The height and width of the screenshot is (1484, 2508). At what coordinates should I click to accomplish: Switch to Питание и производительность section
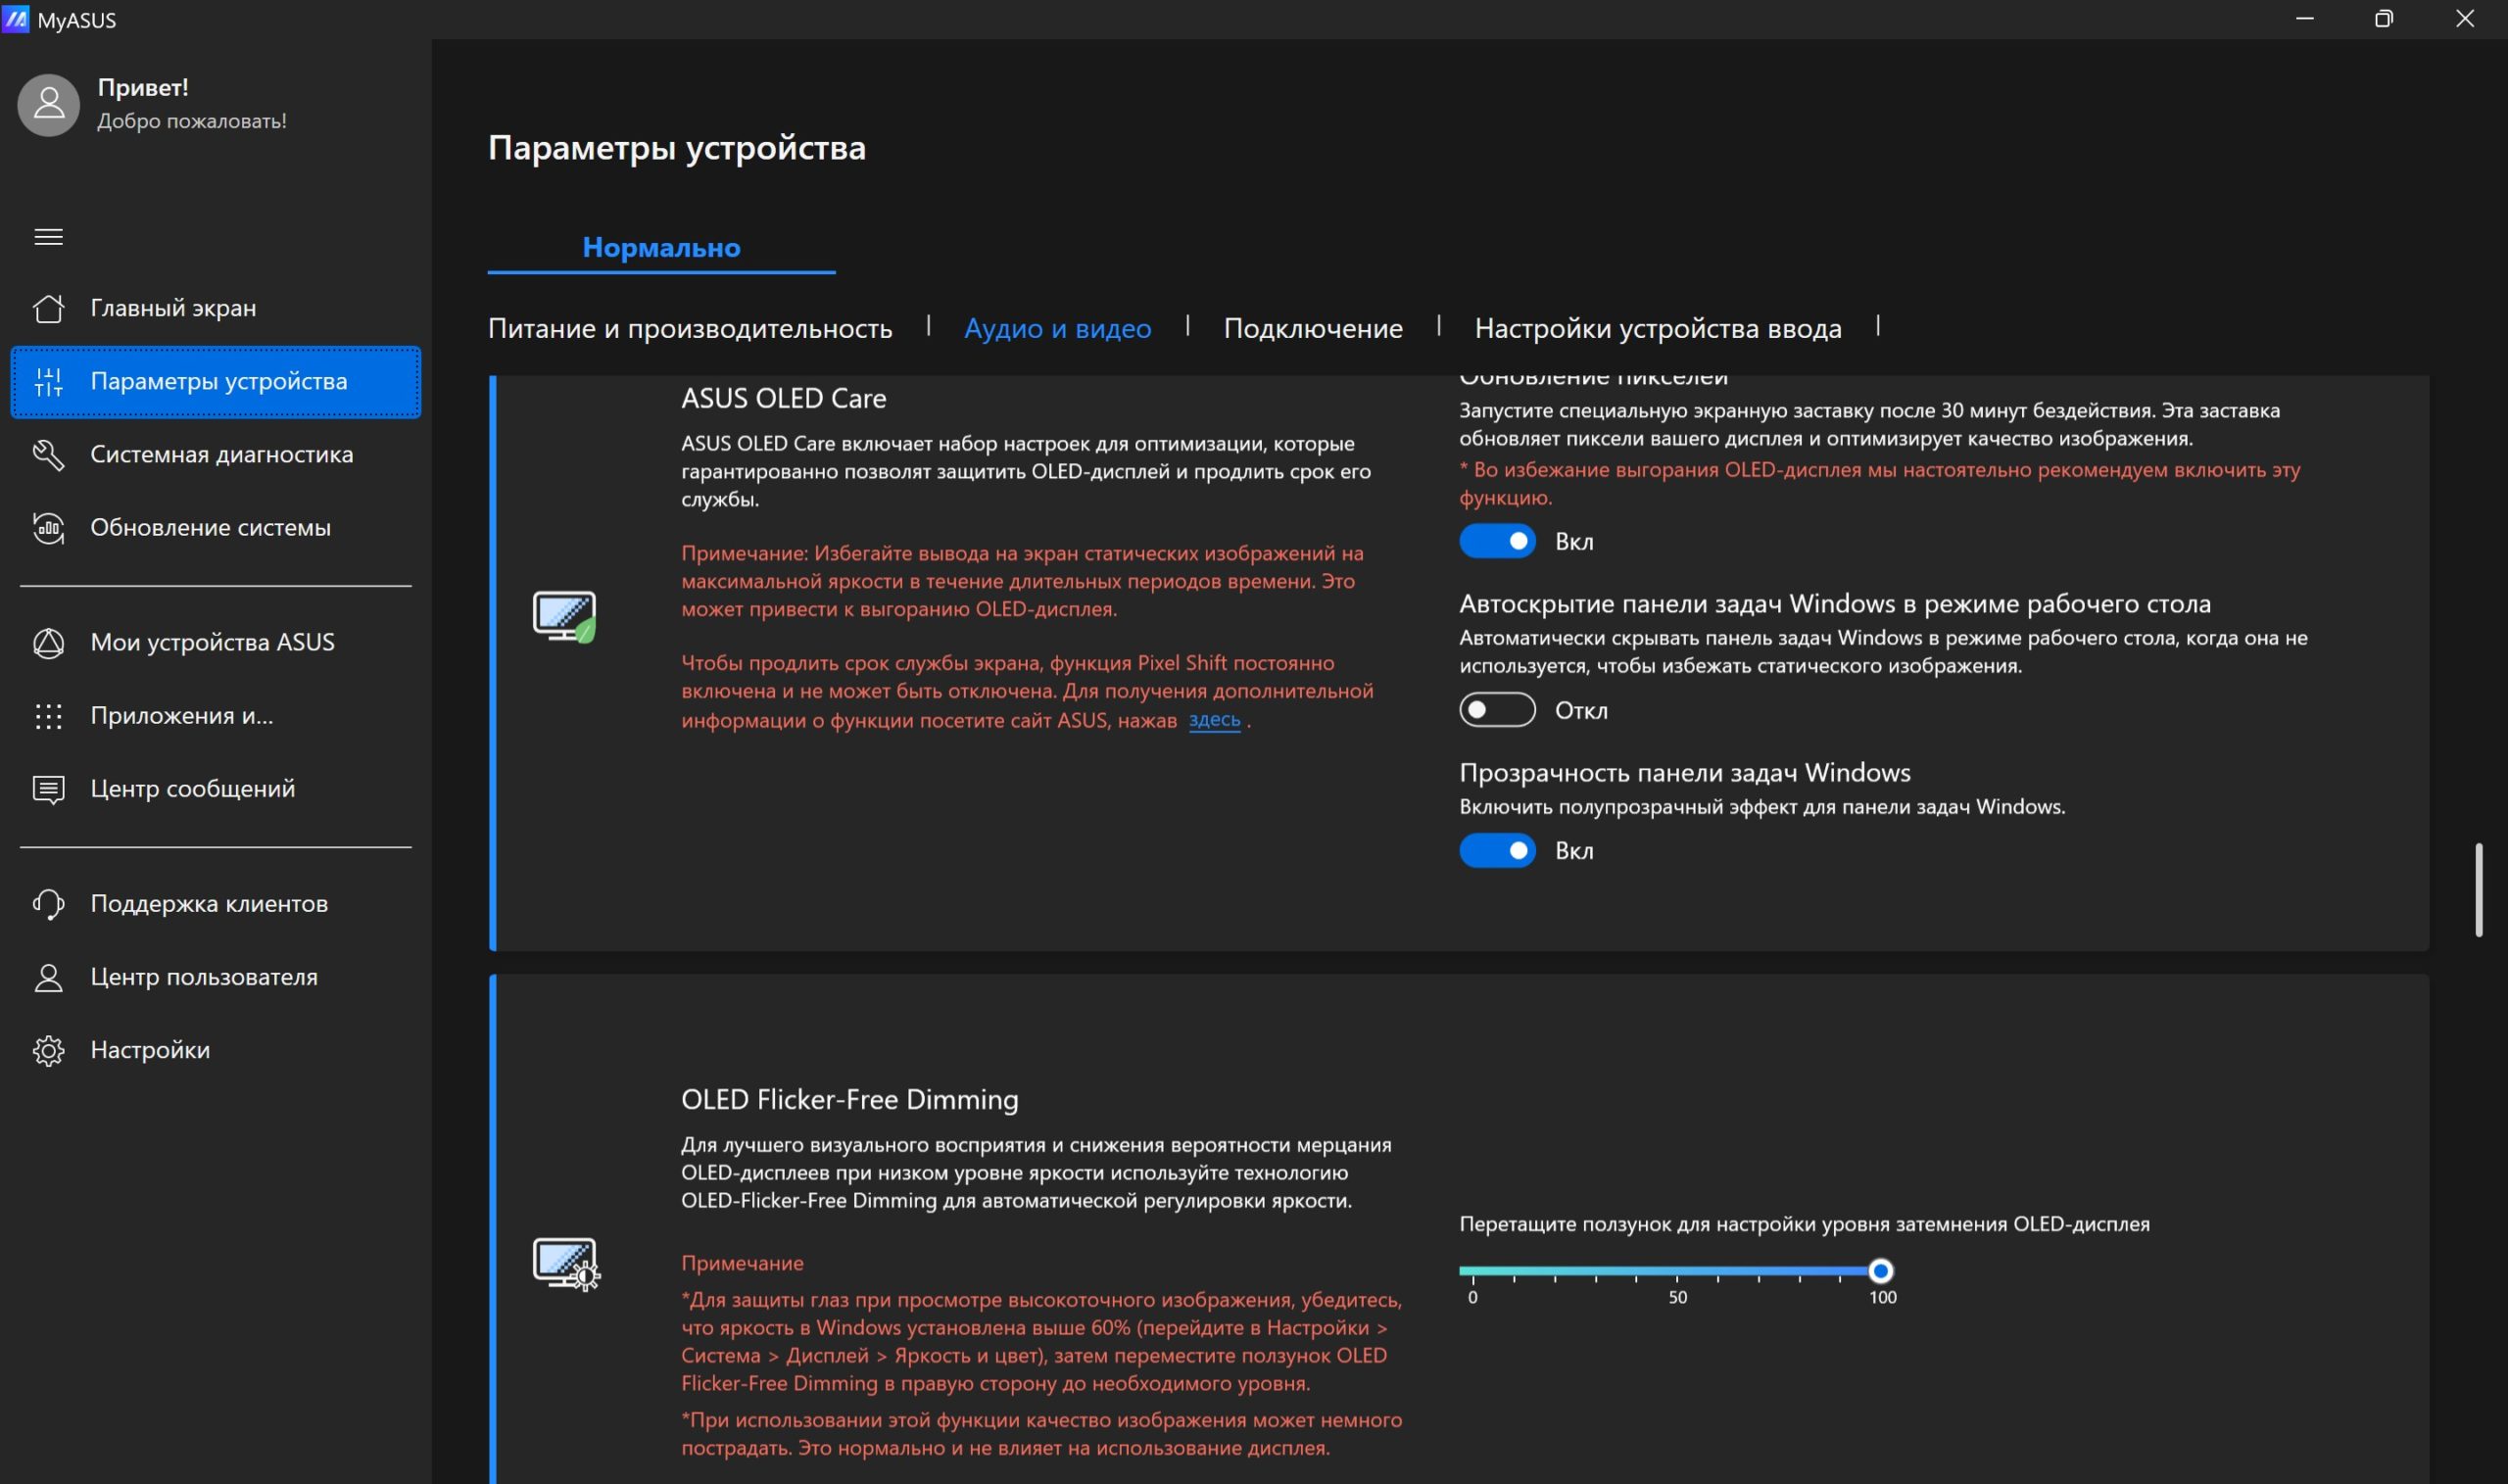(690, 328)
